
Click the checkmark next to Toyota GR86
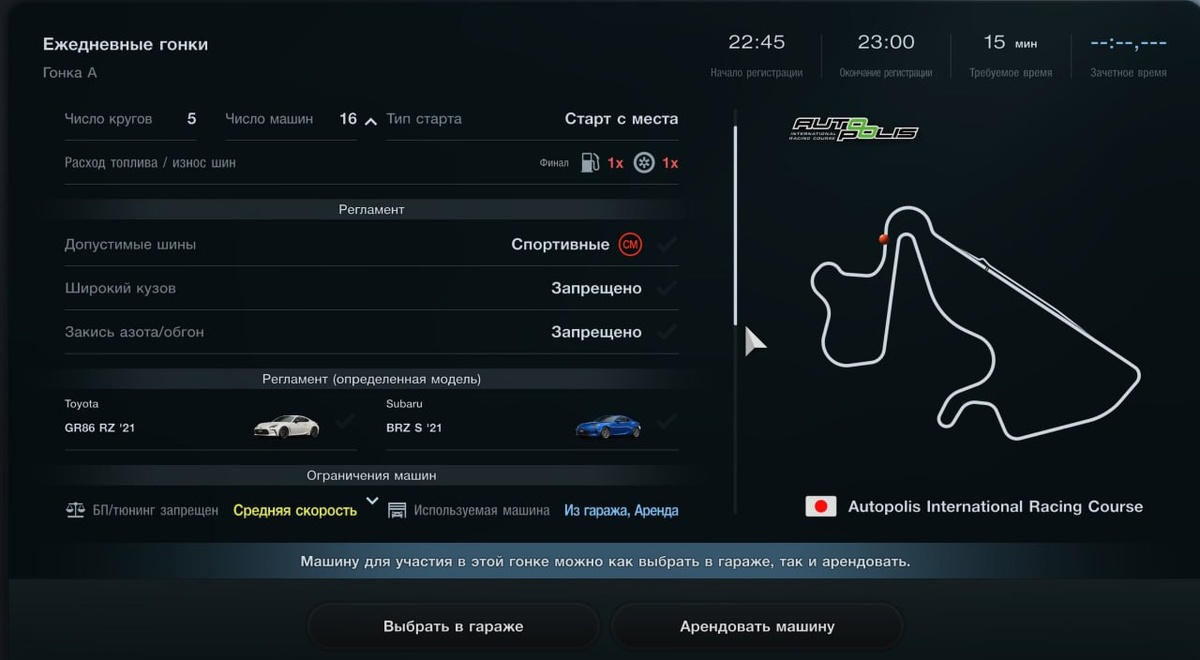click(345, 422)
